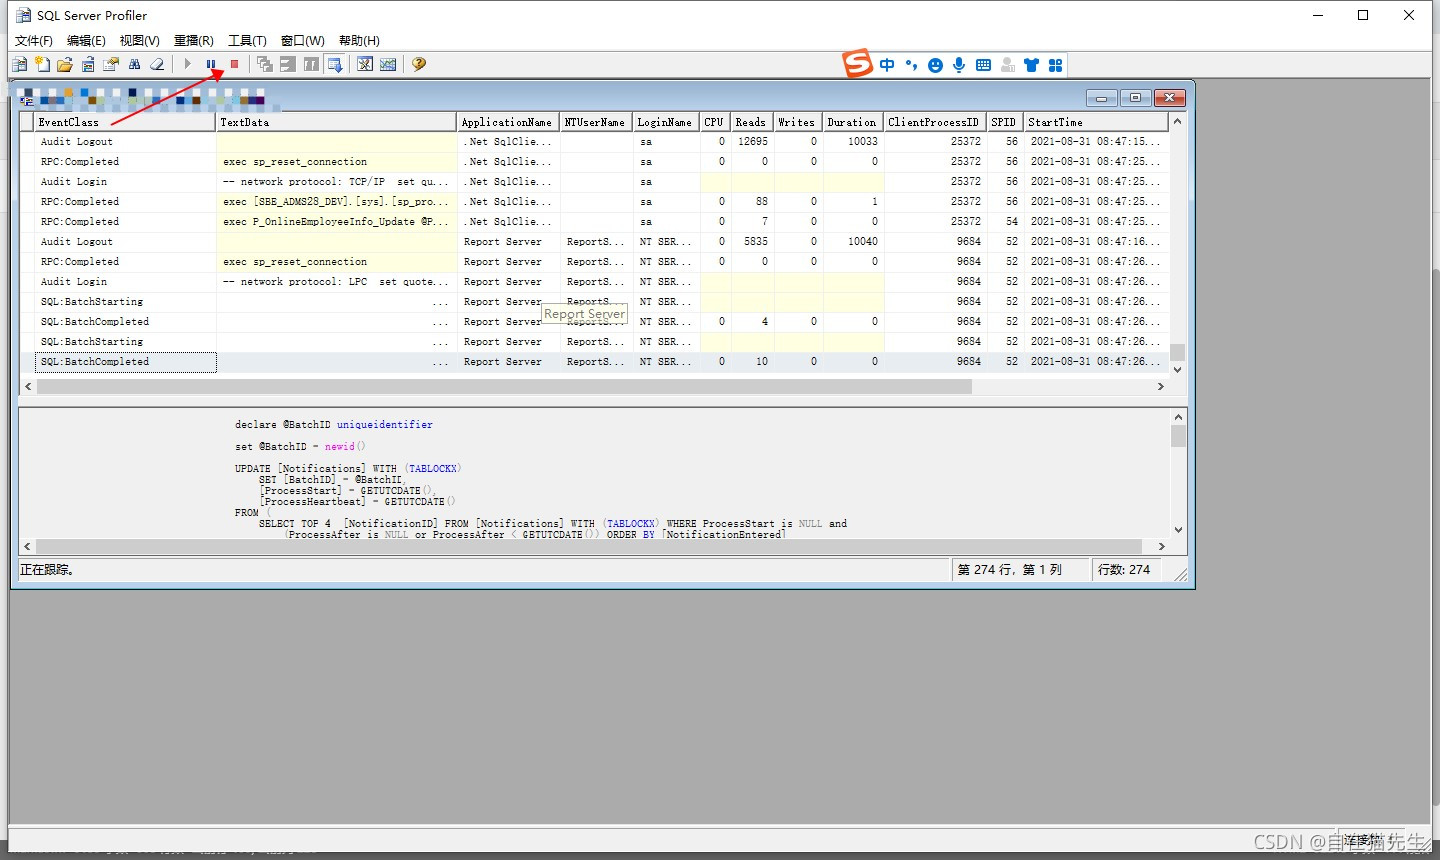Click the ClientProcessID column header
Screen dimensions: 1440x860
936,122
